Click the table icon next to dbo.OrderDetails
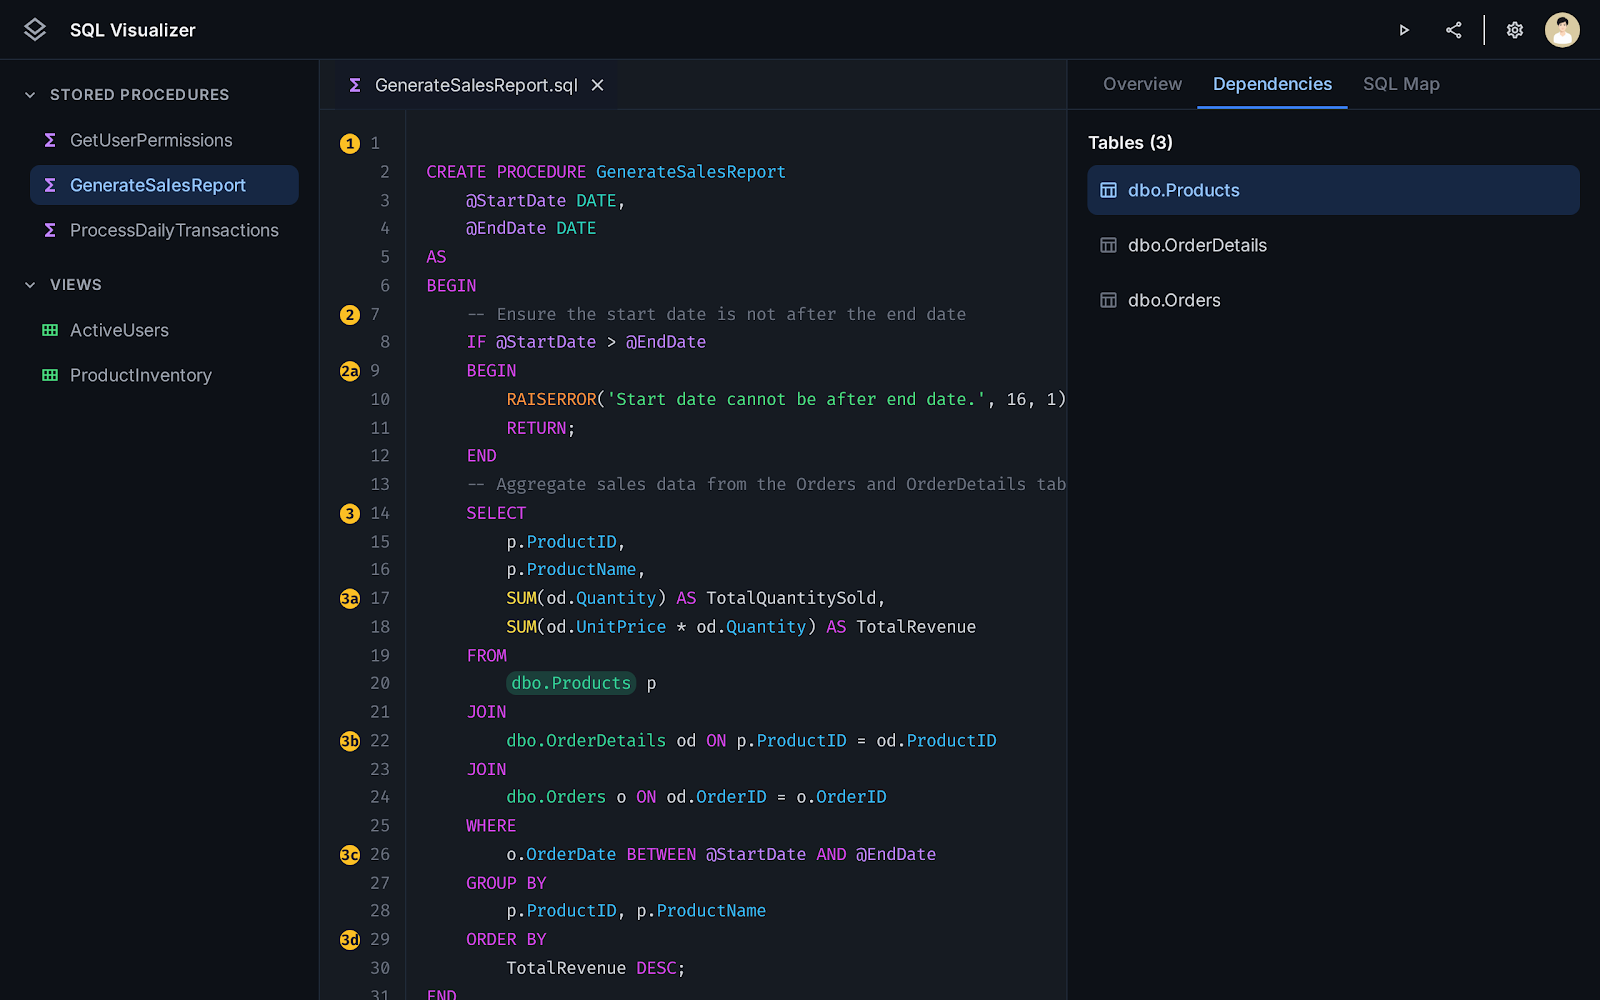The image size is (1600, 1000). 1108,245
